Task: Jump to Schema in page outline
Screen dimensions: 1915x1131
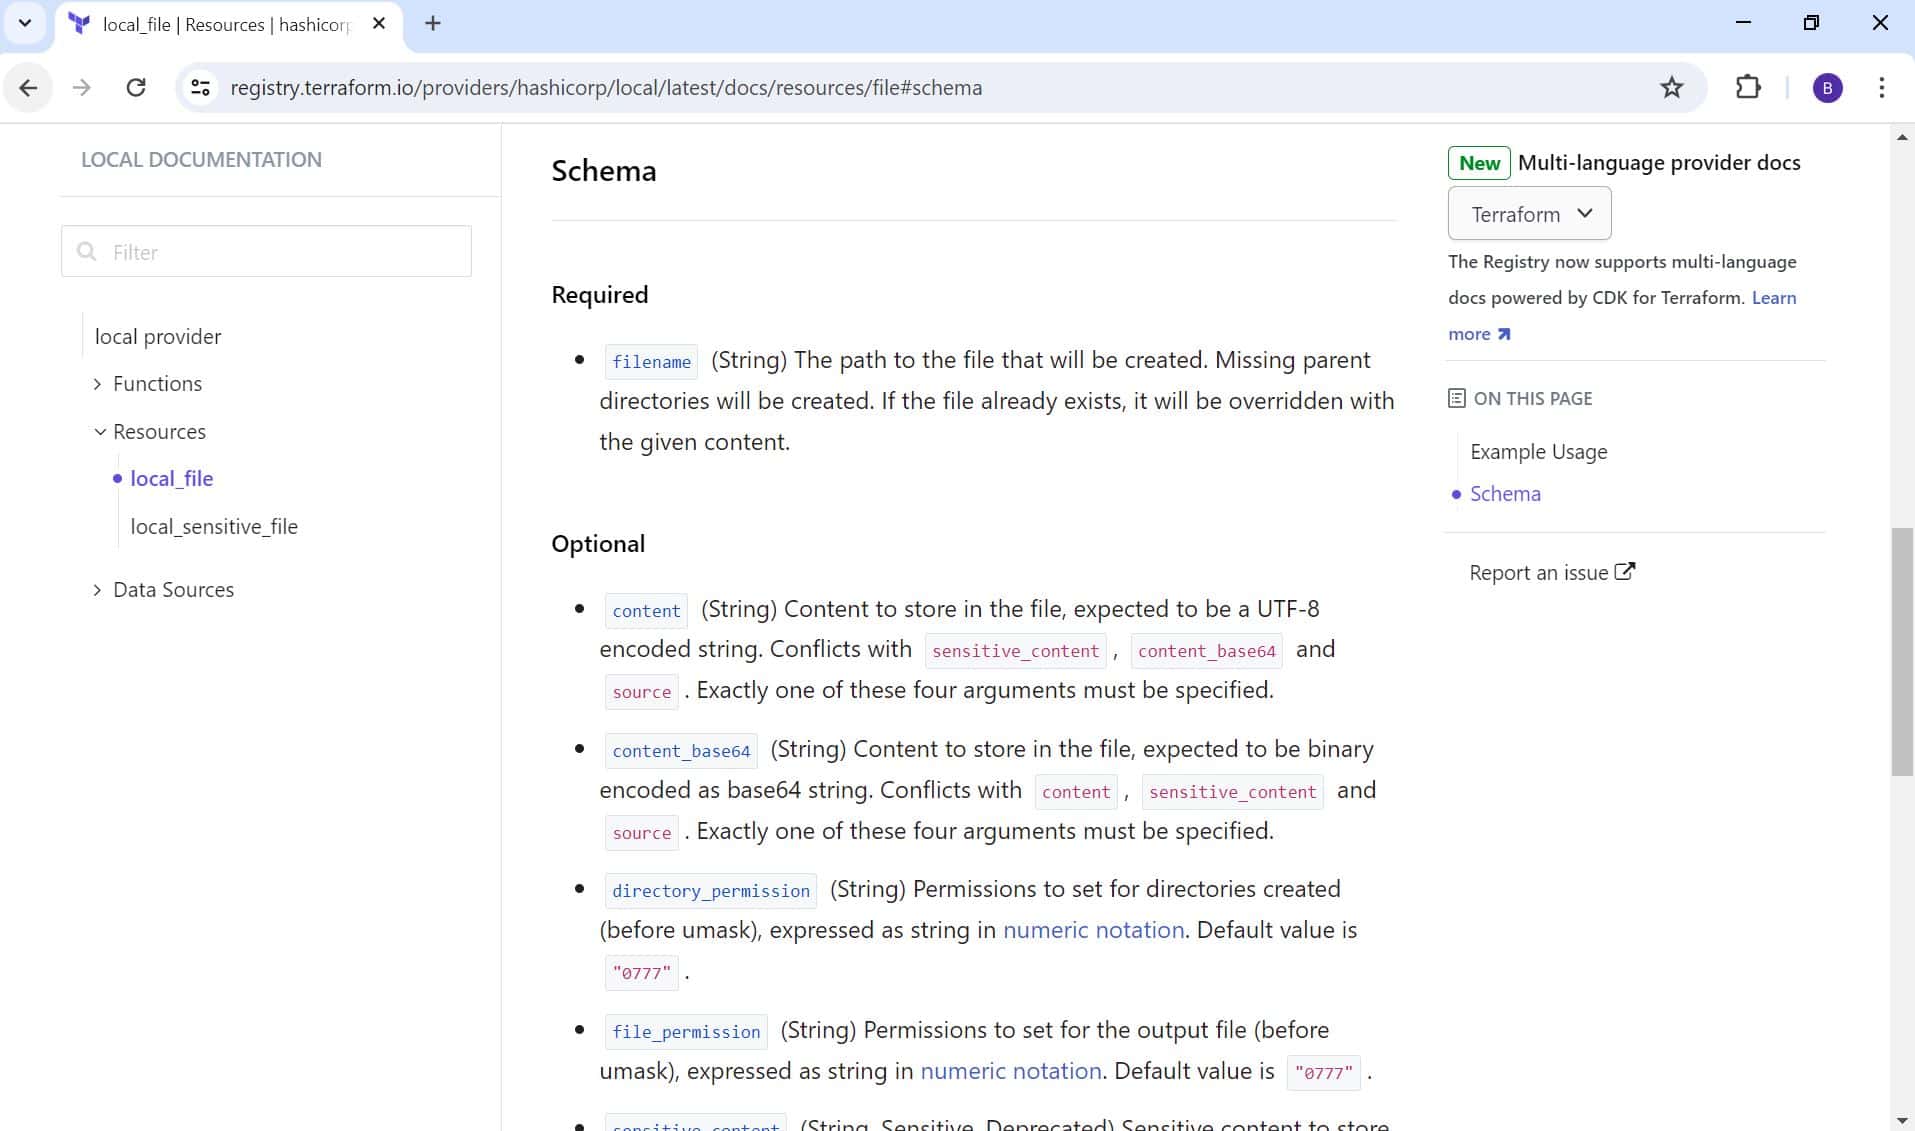Action: 1505,494
